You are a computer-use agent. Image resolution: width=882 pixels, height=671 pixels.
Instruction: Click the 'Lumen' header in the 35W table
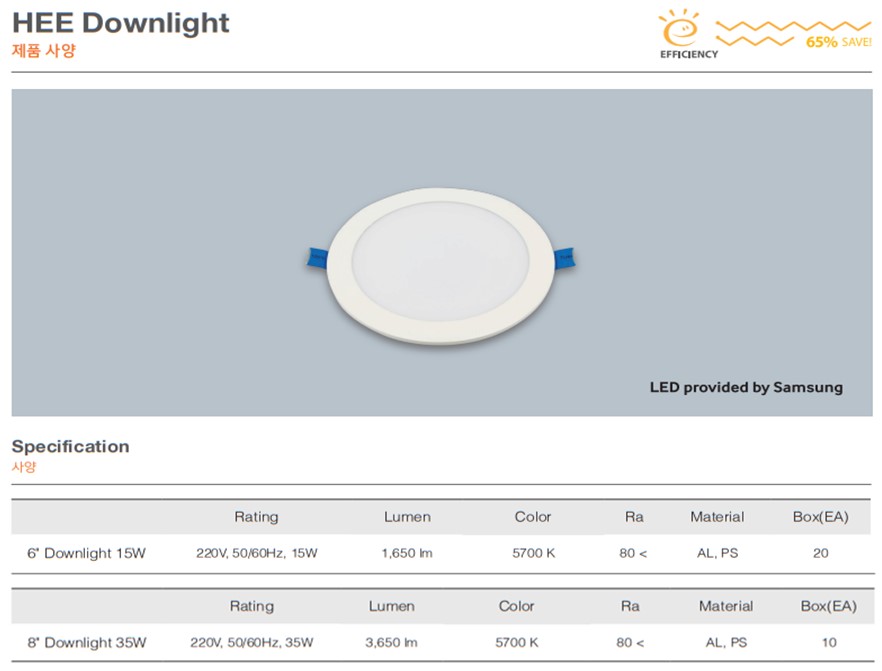(392, 606)
